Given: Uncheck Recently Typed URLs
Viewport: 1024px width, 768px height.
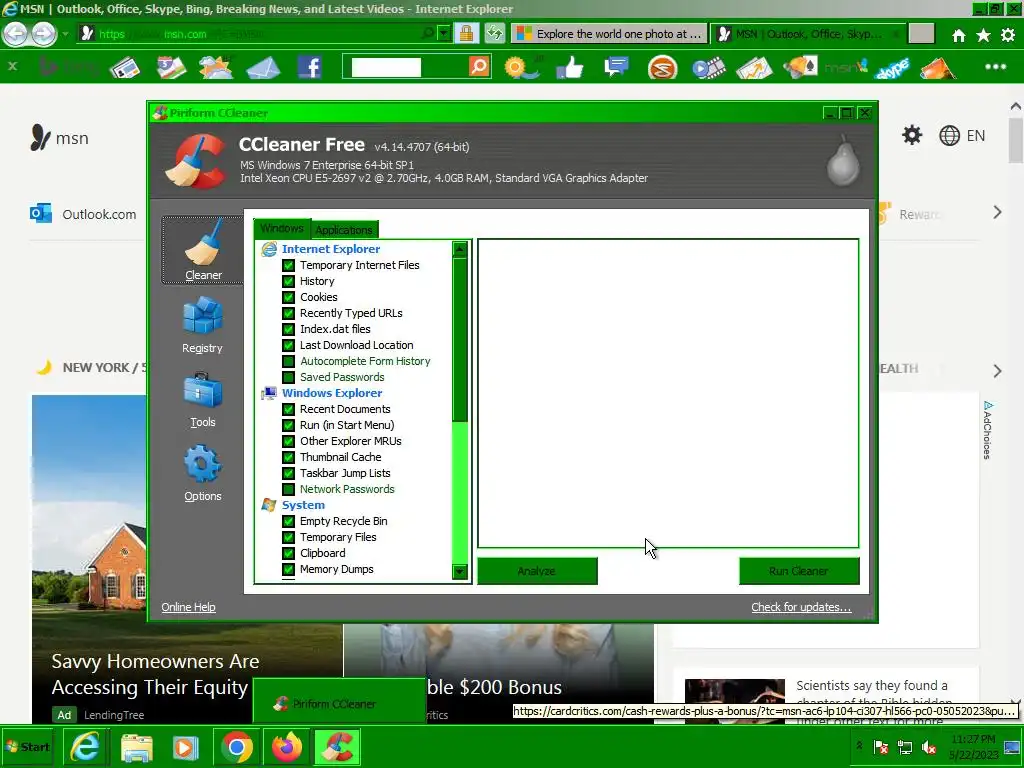Looking at the screenshot, I should tap(288, 313).
